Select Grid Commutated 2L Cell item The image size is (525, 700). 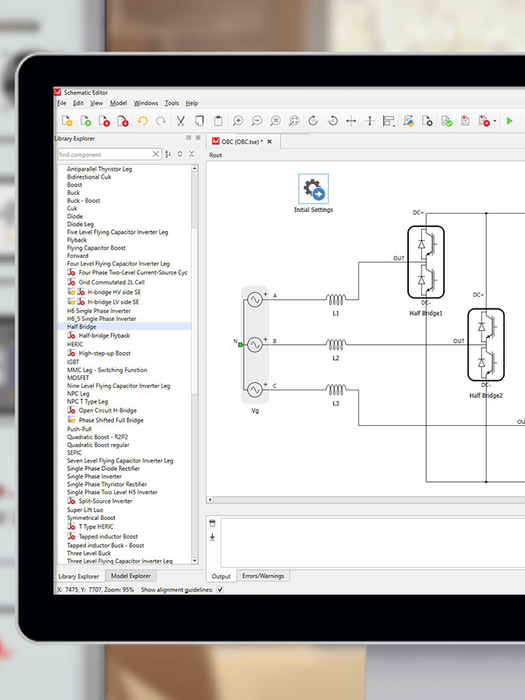click(112, 282)
